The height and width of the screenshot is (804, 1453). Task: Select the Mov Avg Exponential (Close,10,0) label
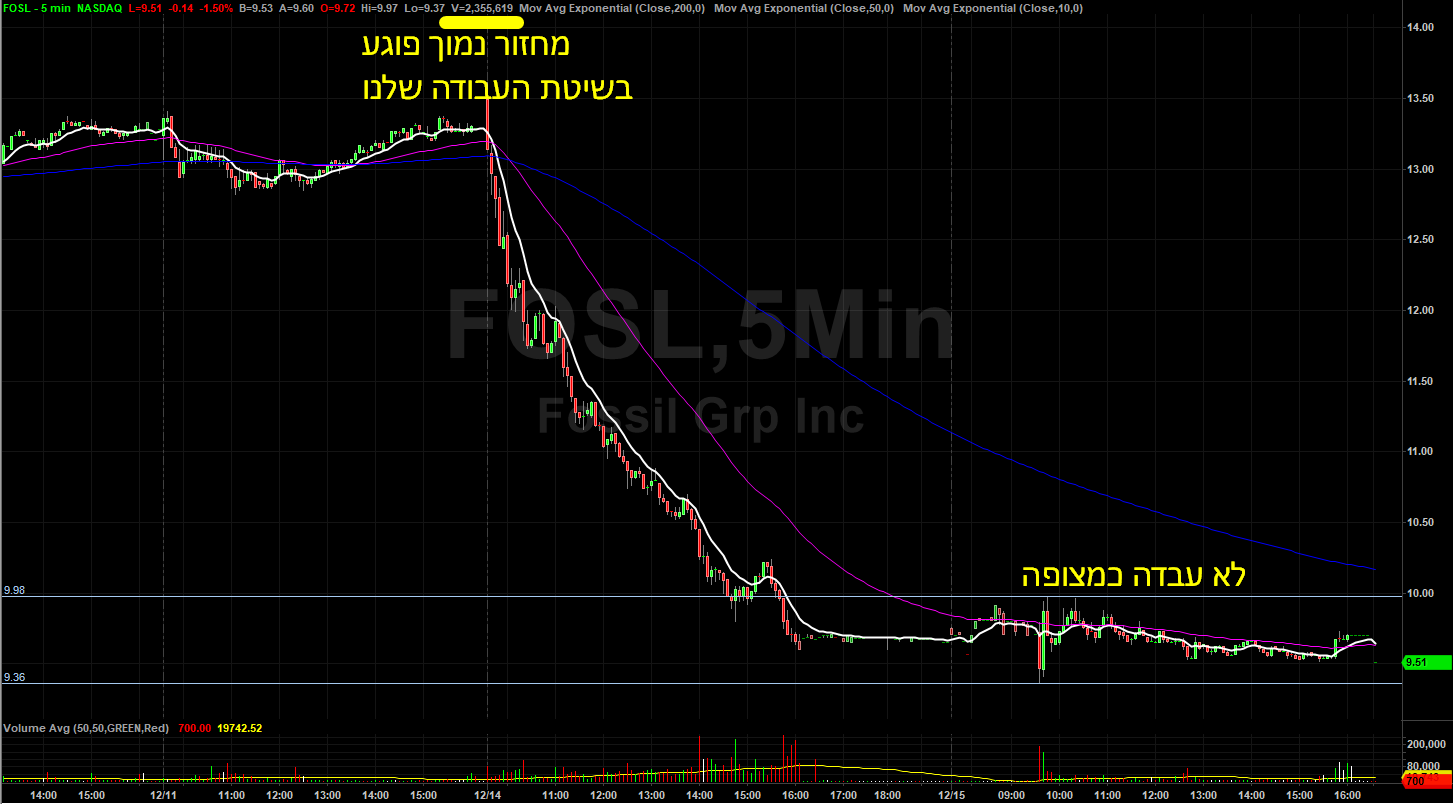(x=992, y=8)
